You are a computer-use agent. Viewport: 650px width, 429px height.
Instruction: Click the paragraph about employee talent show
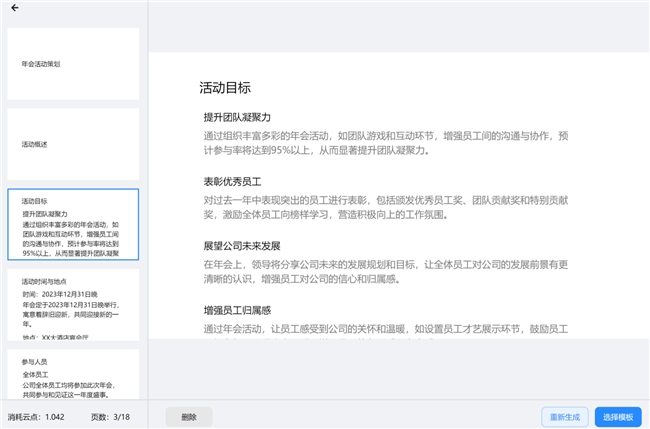385,328
